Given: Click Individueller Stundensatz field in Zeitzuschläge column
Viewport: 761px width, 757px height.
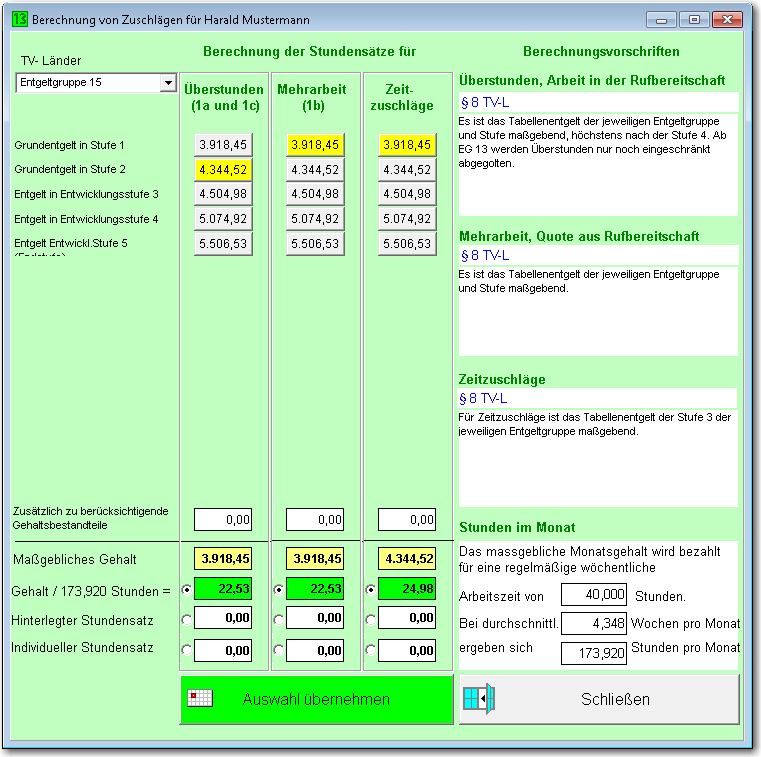Looking at the screenshot, I should 407,650.
